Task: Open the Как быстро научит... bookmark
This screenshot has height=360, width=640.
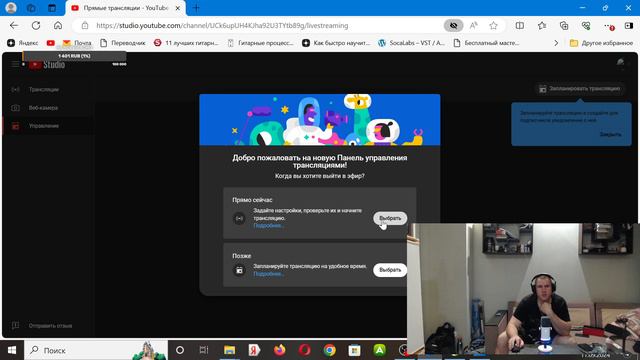Action: (336, 43)
